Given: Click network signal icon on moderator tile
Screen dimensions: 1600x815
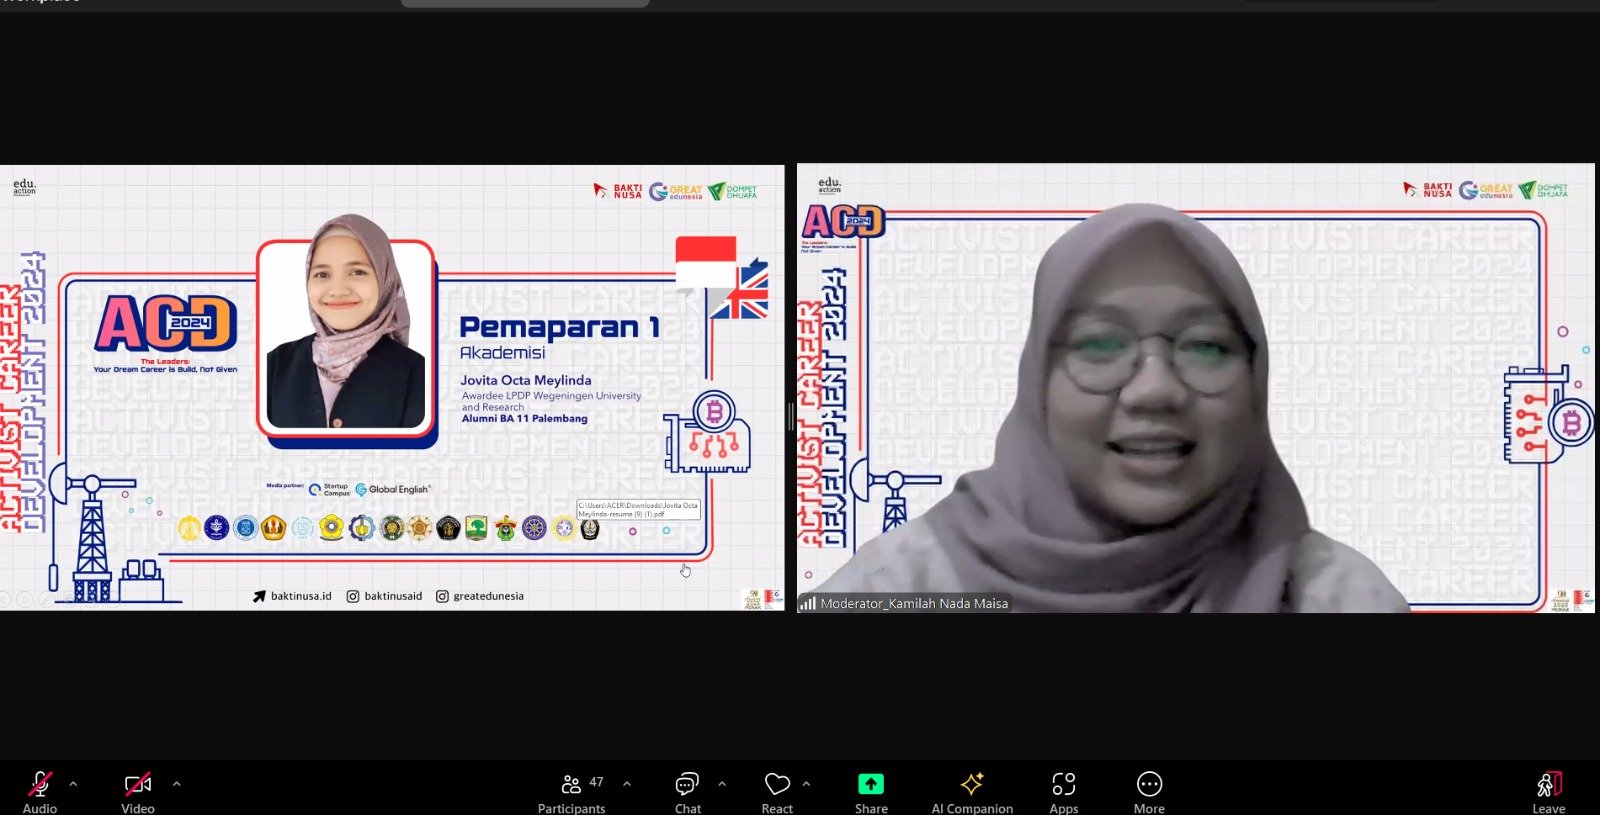Looking at the screenshot, I should 807,603.
